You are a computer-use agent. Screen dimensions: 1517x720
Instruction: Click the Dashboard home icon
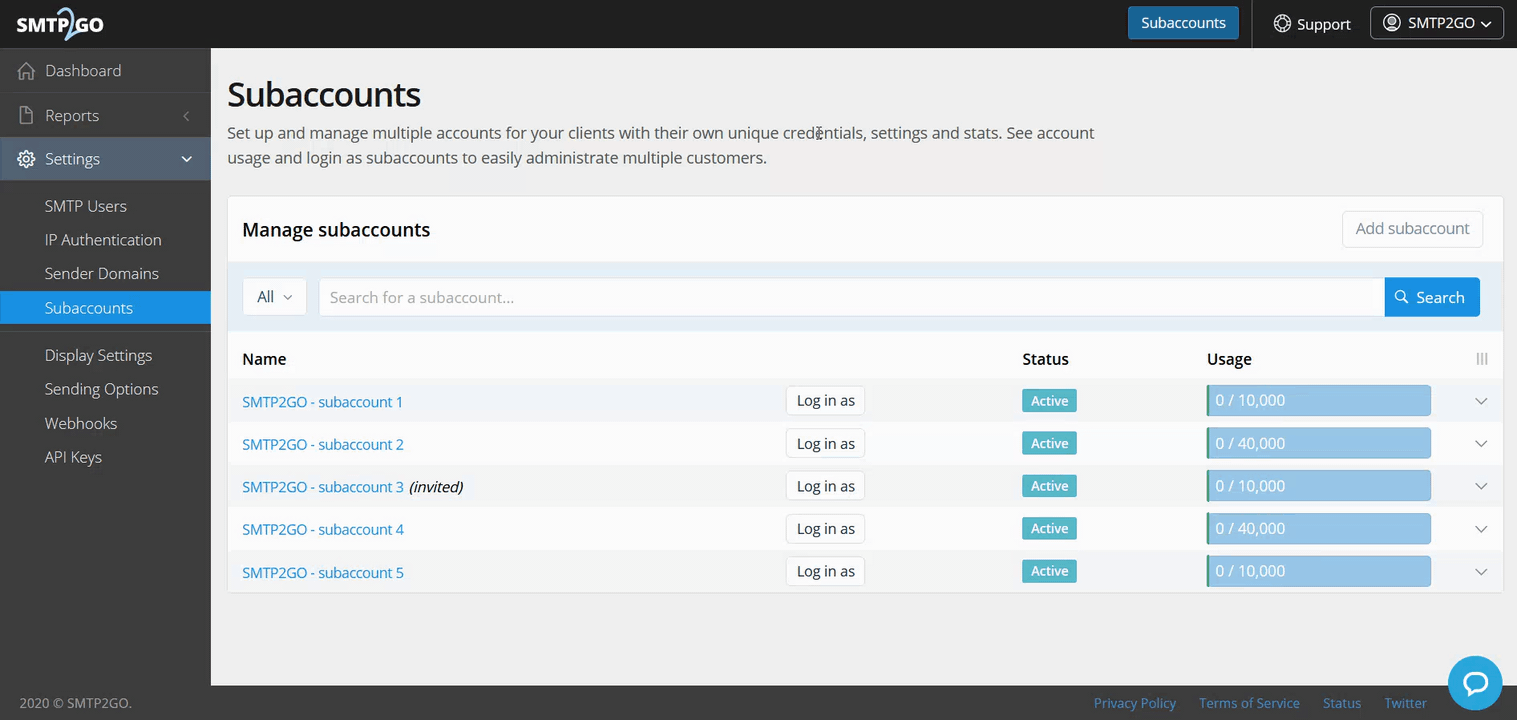coord(26,71)
